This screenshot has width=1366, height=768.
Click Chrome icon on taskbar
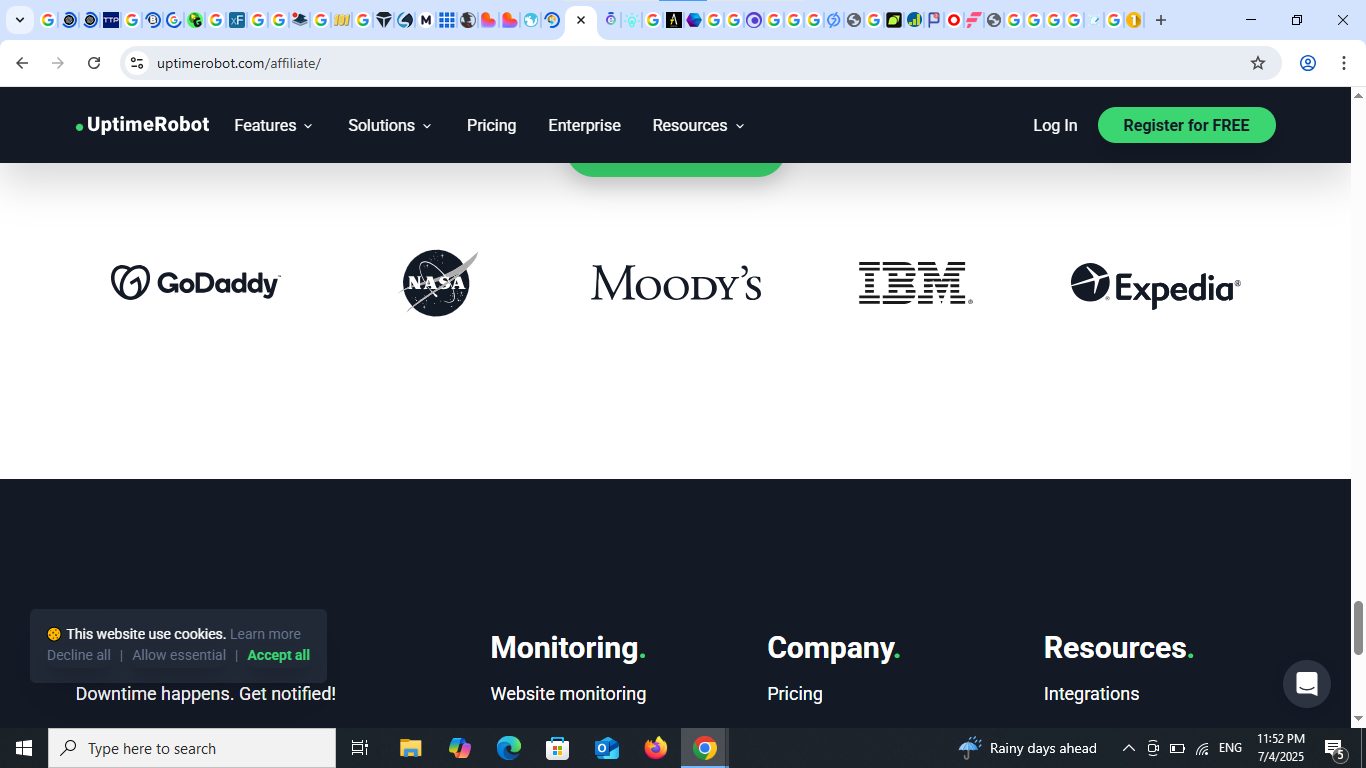pyautogui.click(x=705, y=748)
